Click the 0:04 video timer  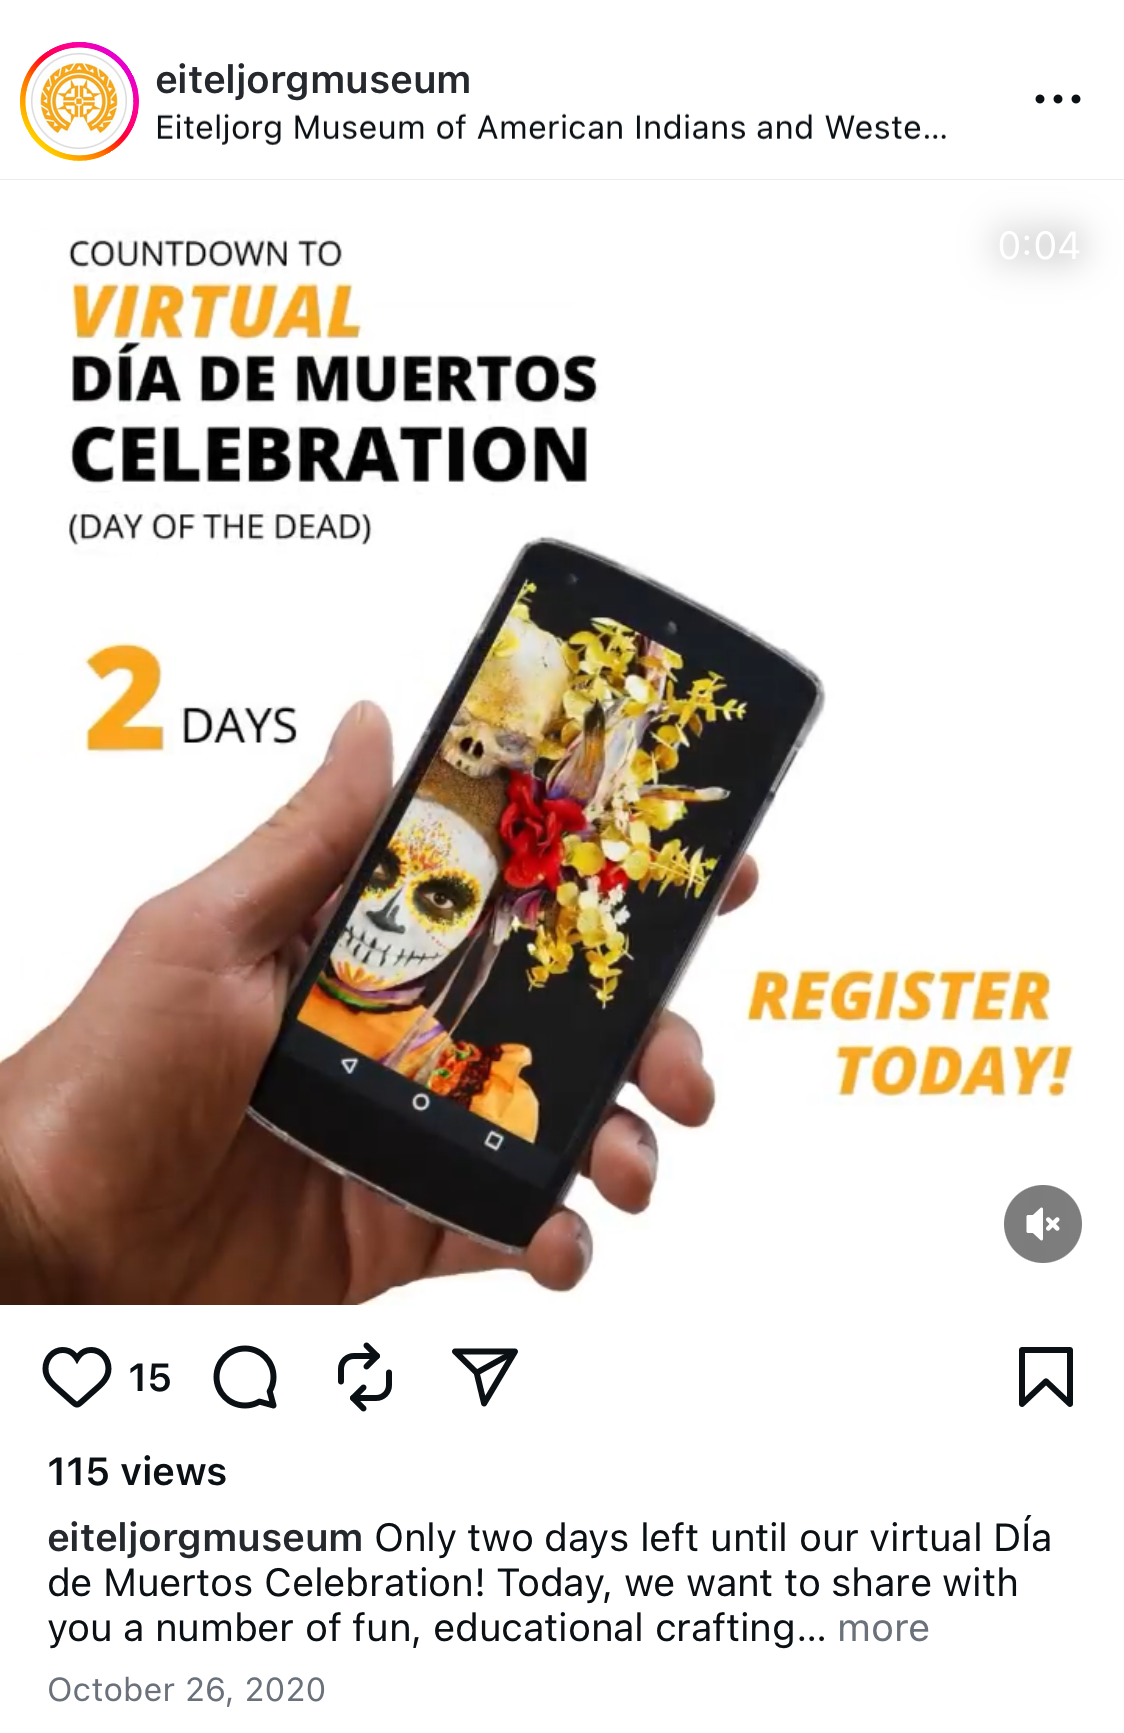1039,245
